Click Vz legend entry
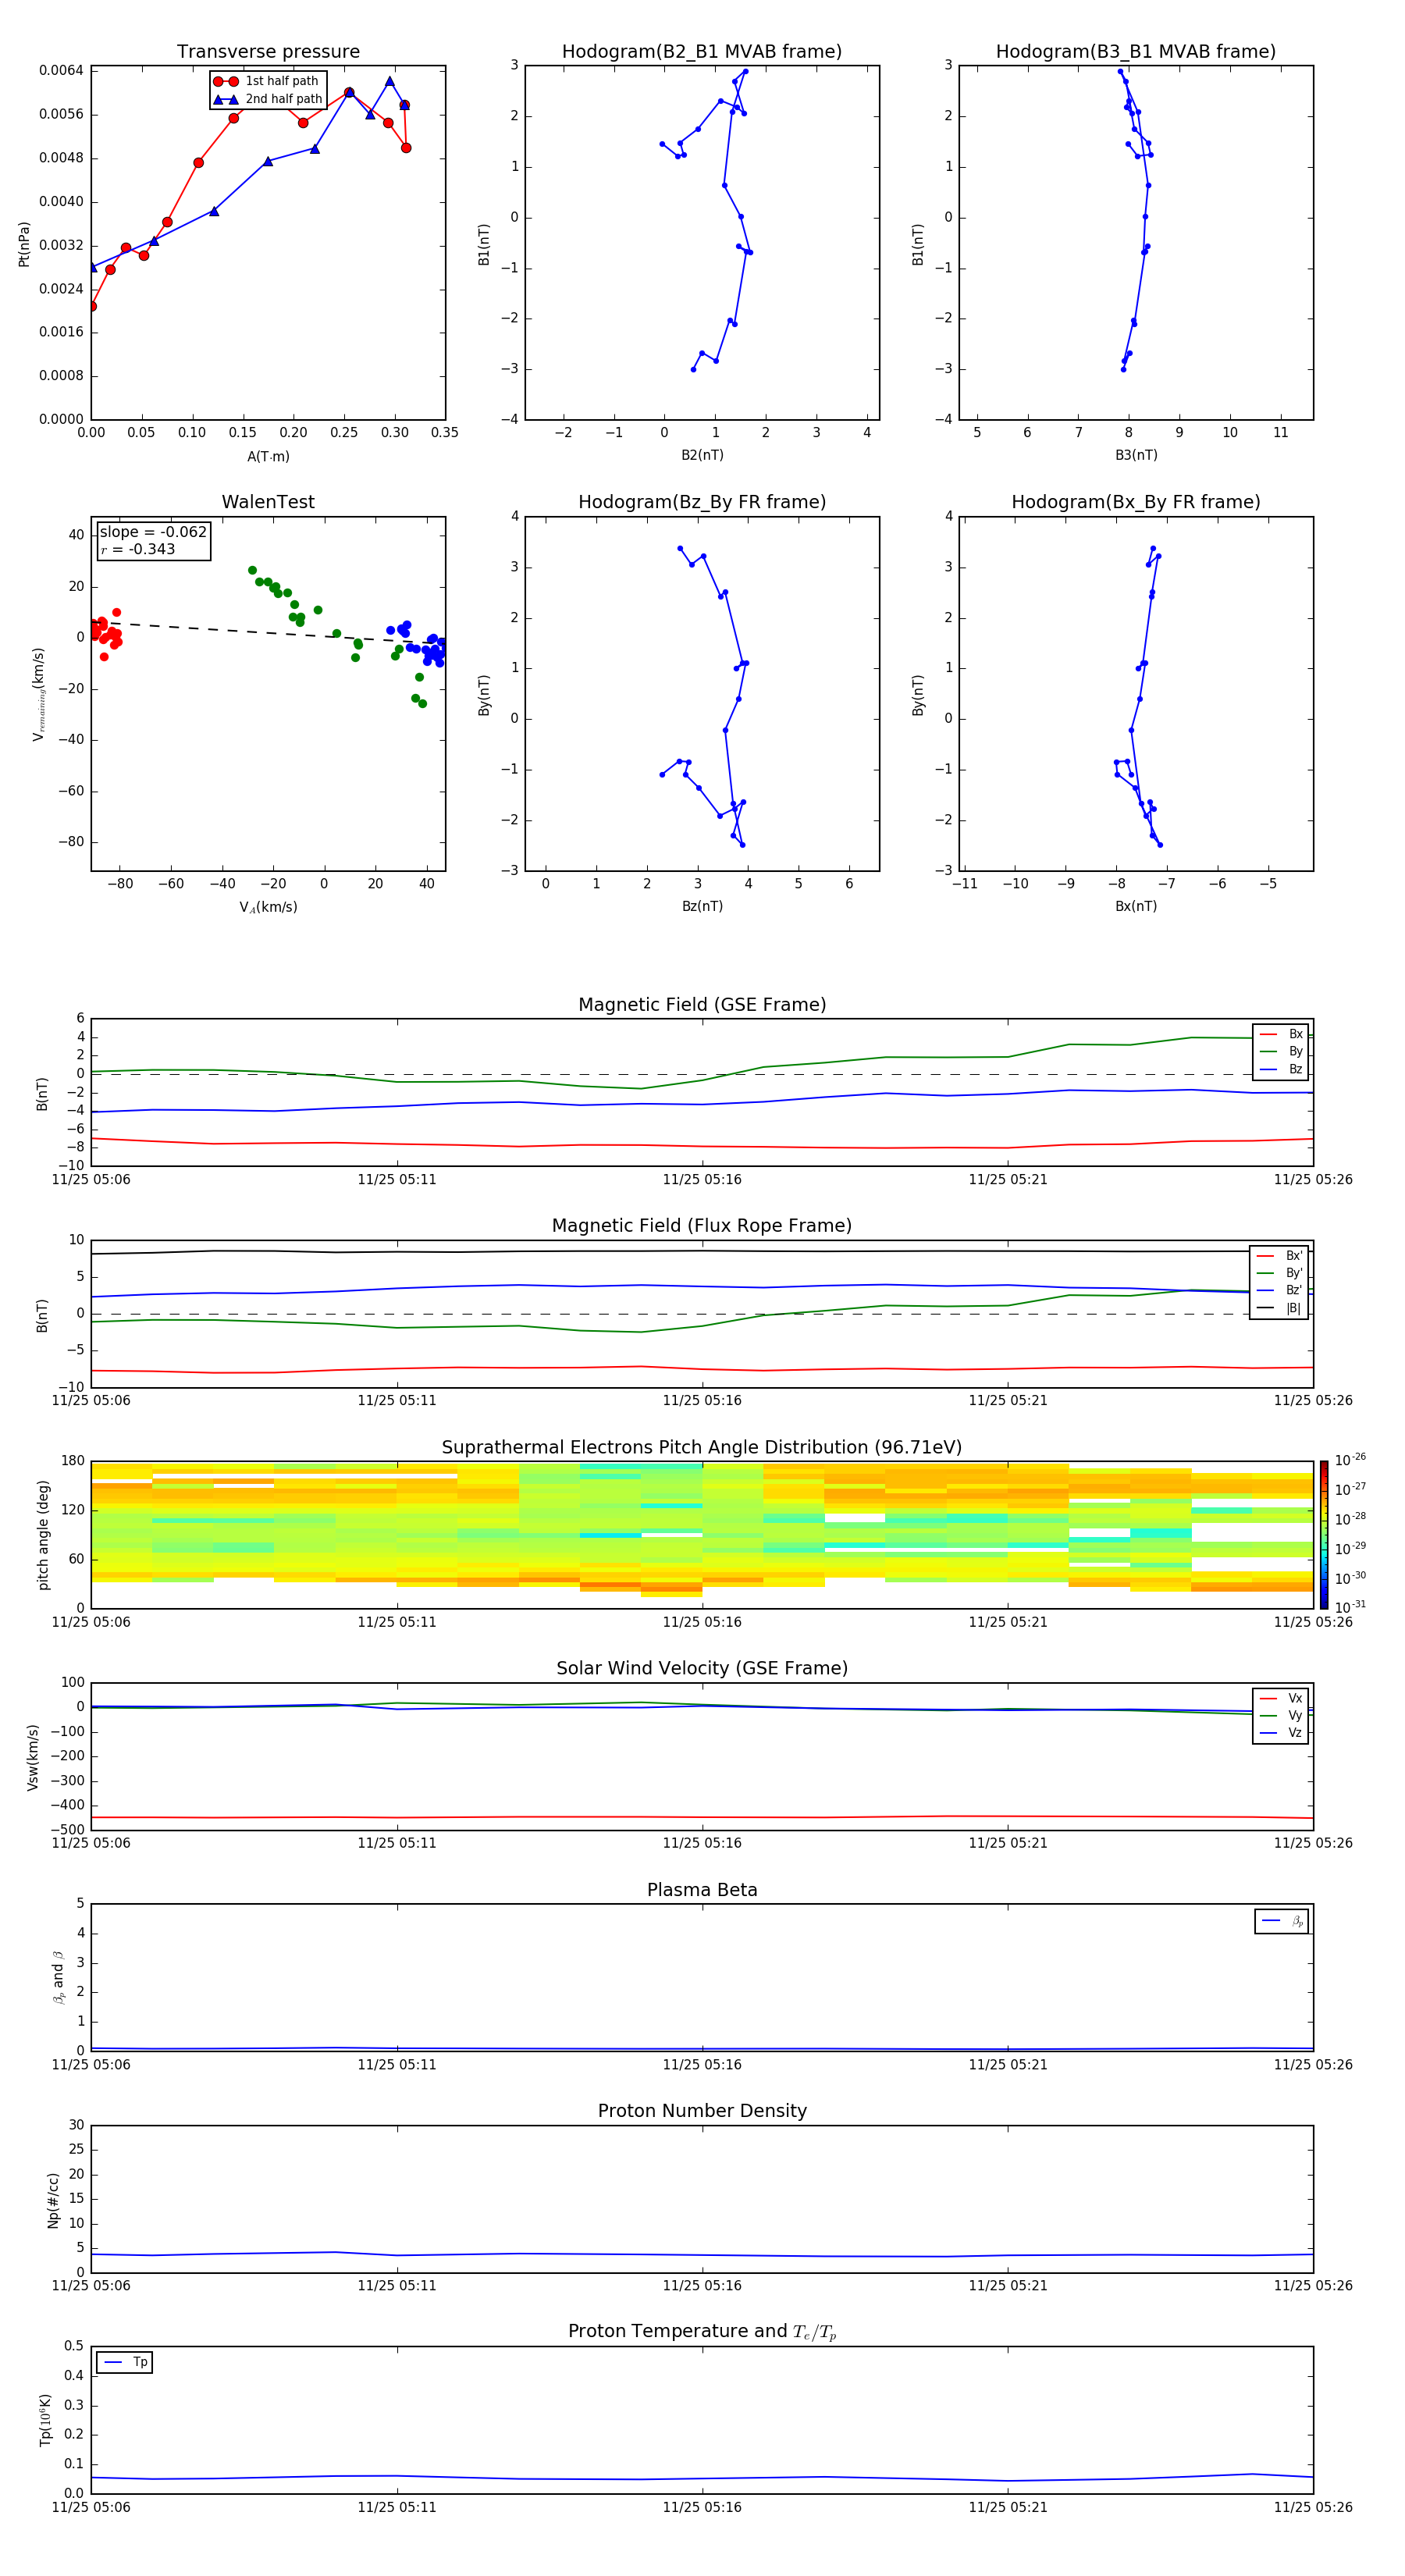The image size is (1405, 2576). pyautogui.click(x=1281, y=1732)
